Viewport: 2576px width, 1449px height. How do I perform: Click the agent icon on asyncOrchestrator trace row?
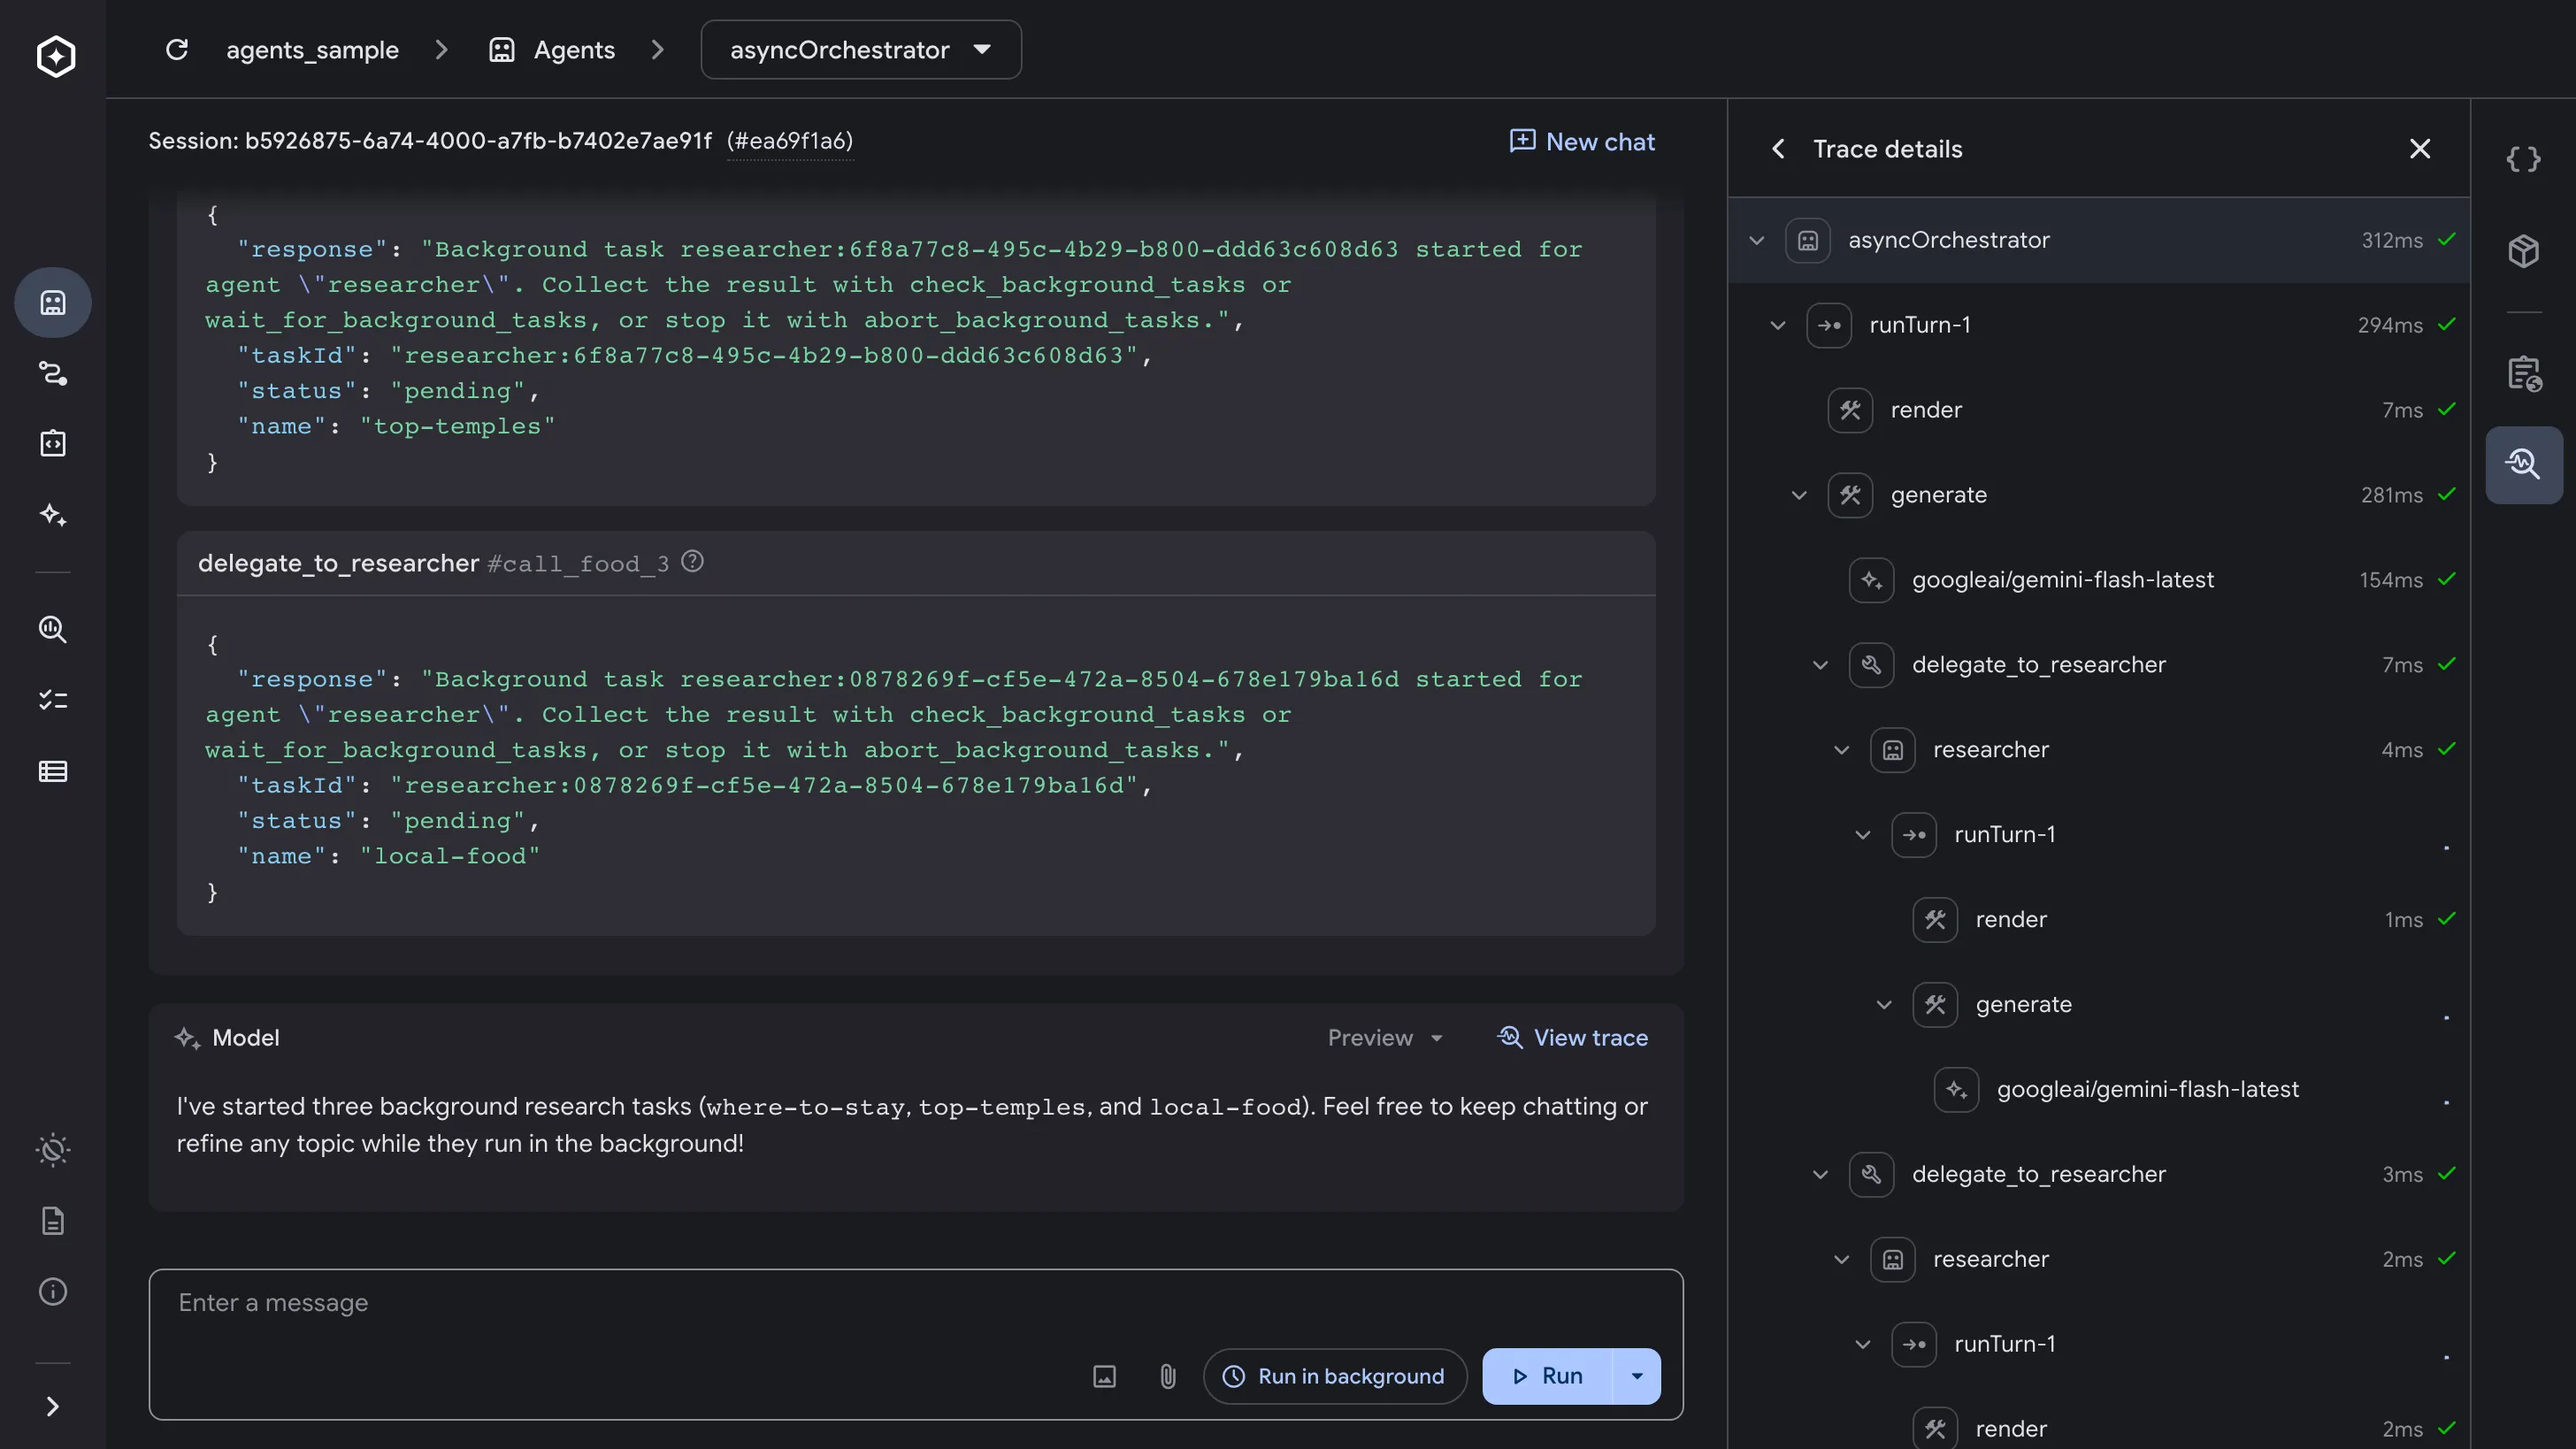pos(1807,240)
